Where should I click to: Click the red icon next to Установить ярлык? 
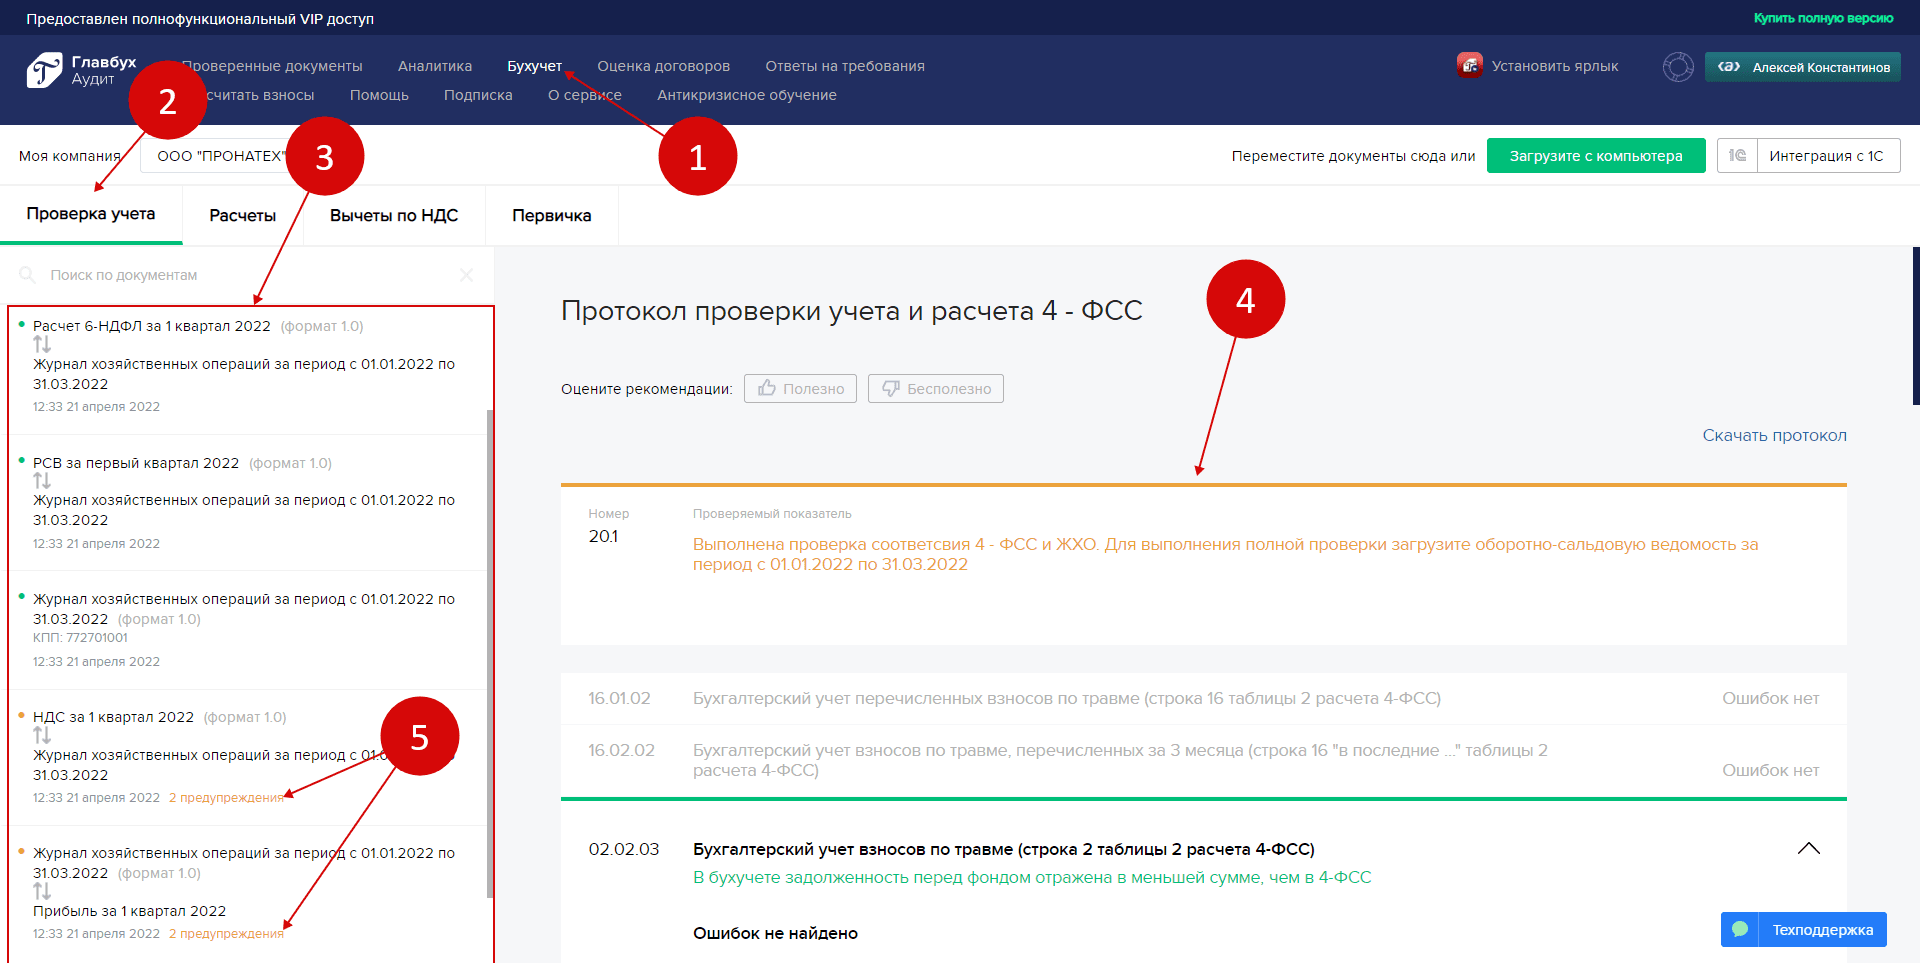click(x=1470, y=65)
